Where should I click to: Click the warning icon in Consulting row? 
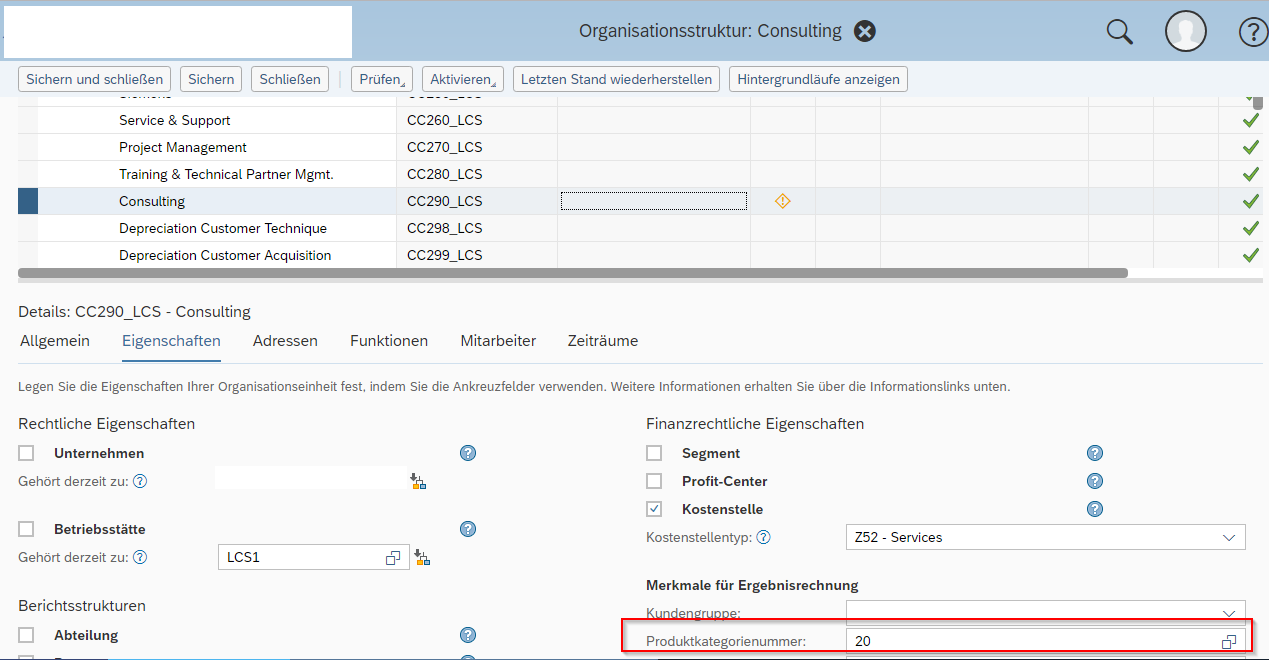(783, 201)
